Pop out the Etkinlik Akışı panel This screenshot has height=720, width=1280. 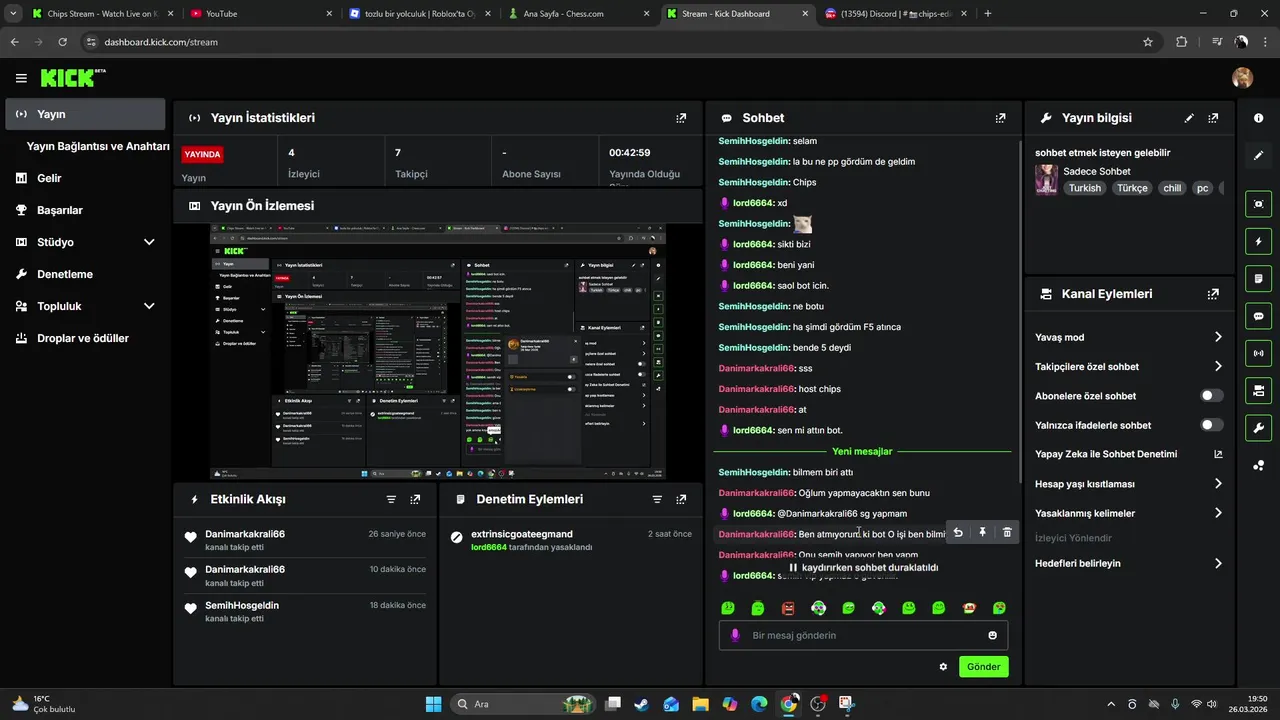[415, 499]
